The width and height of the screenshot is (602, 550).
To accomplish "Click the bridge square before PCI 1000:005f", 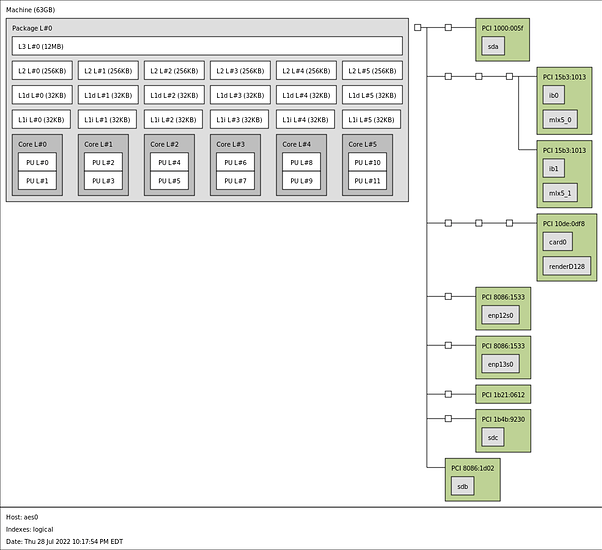I will pos(448,27).
